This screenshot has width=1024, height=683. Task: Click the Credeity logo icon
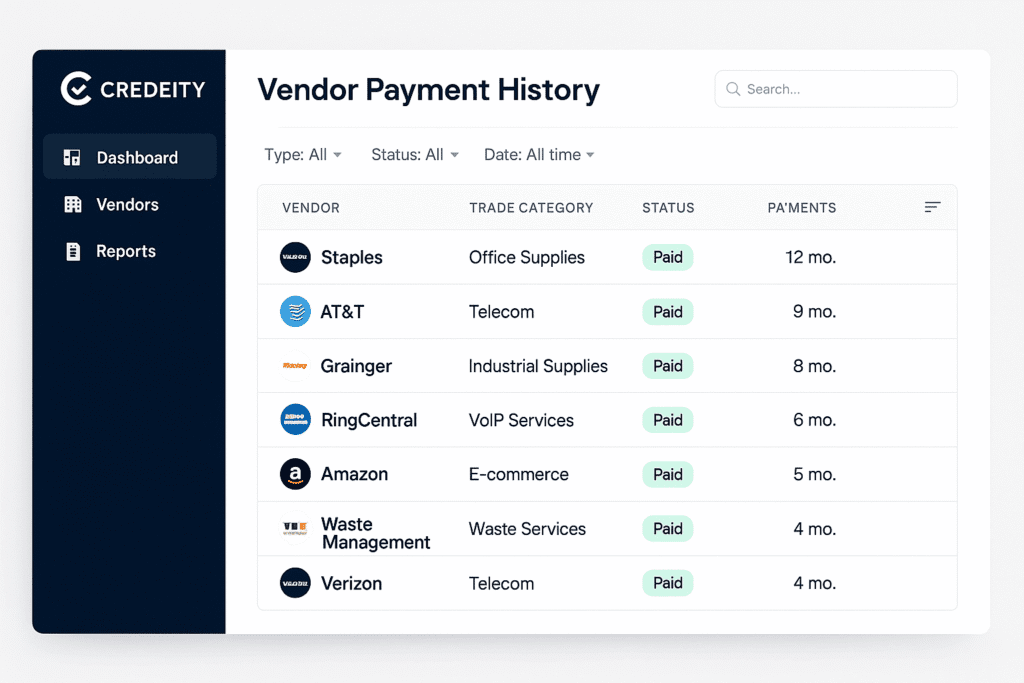[76, 89]
